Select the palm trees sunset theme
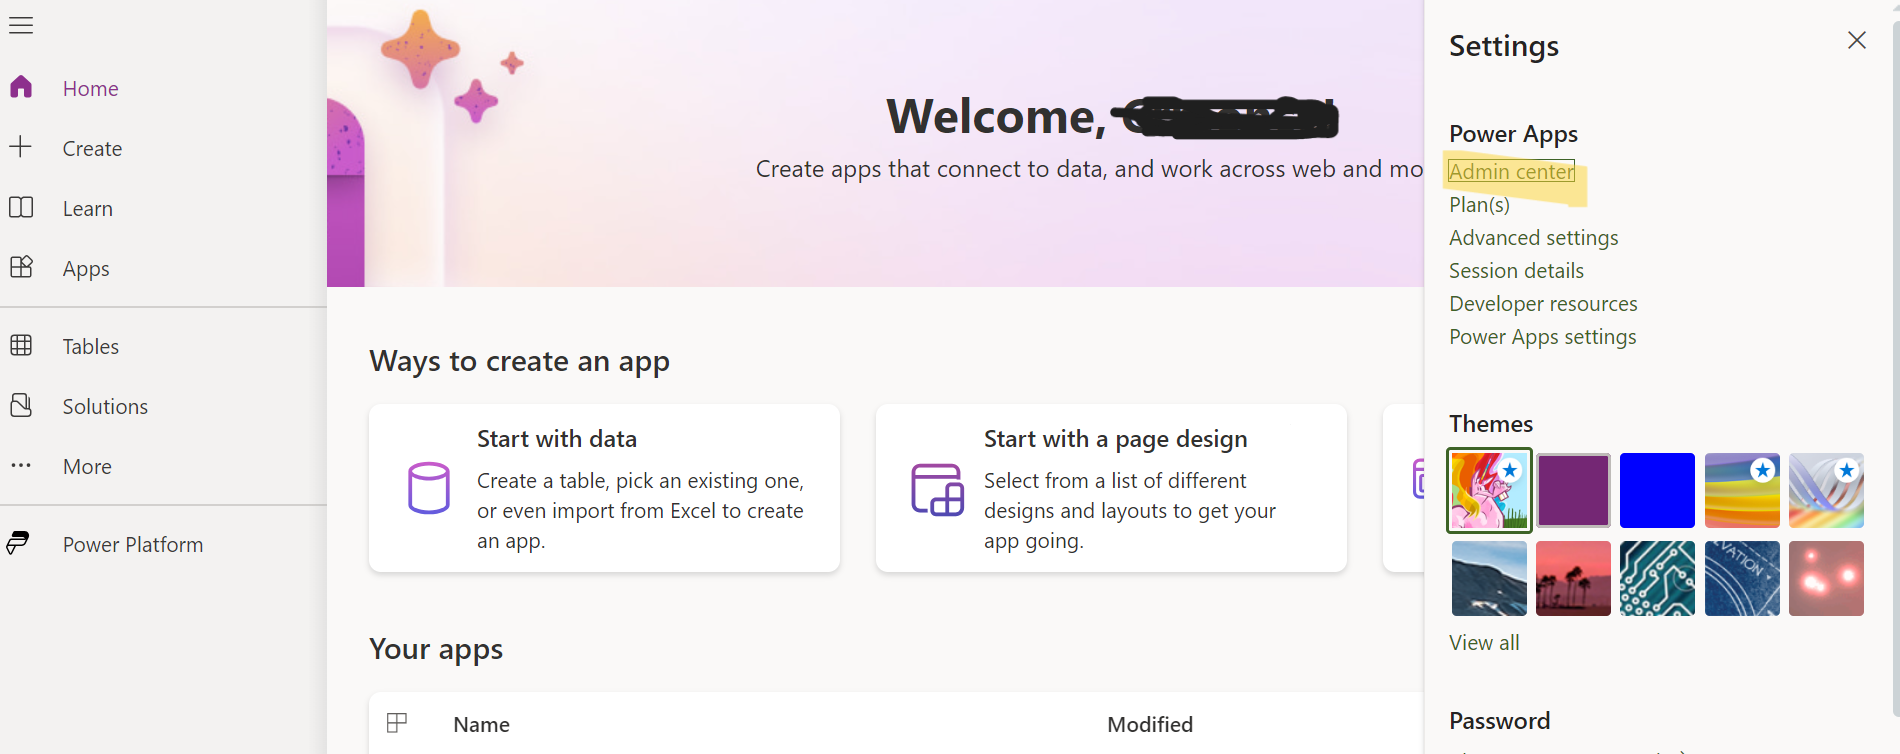The width and height of the screenshot is (1900, 754). [x=1573, y=578]
